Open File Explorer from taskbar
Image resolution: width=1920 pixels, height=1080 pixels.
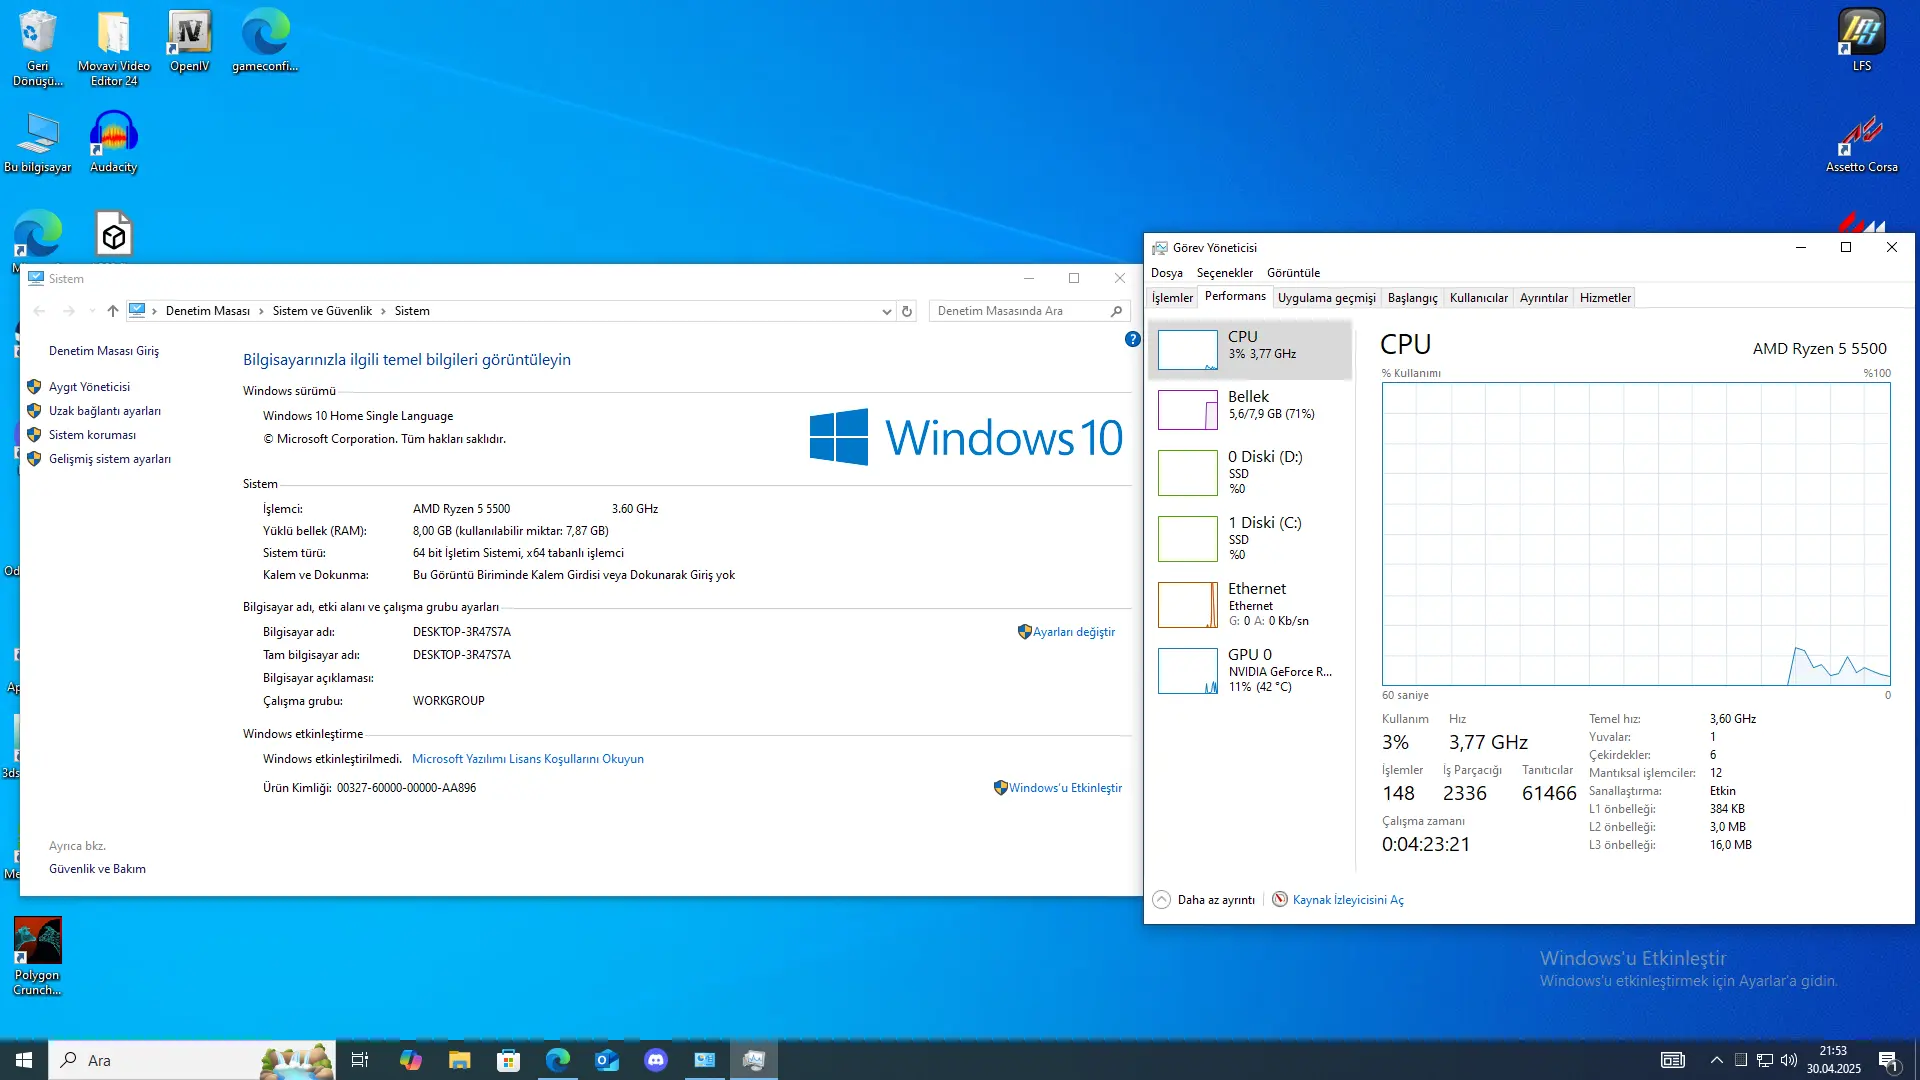pyautogui.click(x=459, y=1060)
